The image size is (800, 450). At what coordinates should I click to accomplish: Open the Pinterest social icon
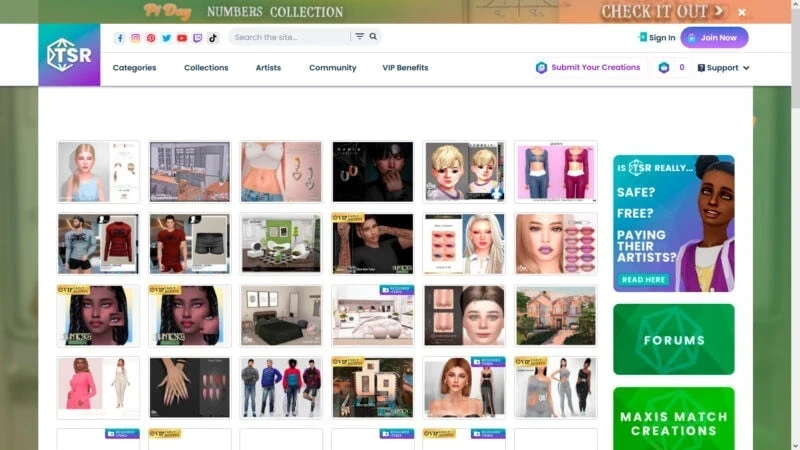coord(151,38)
